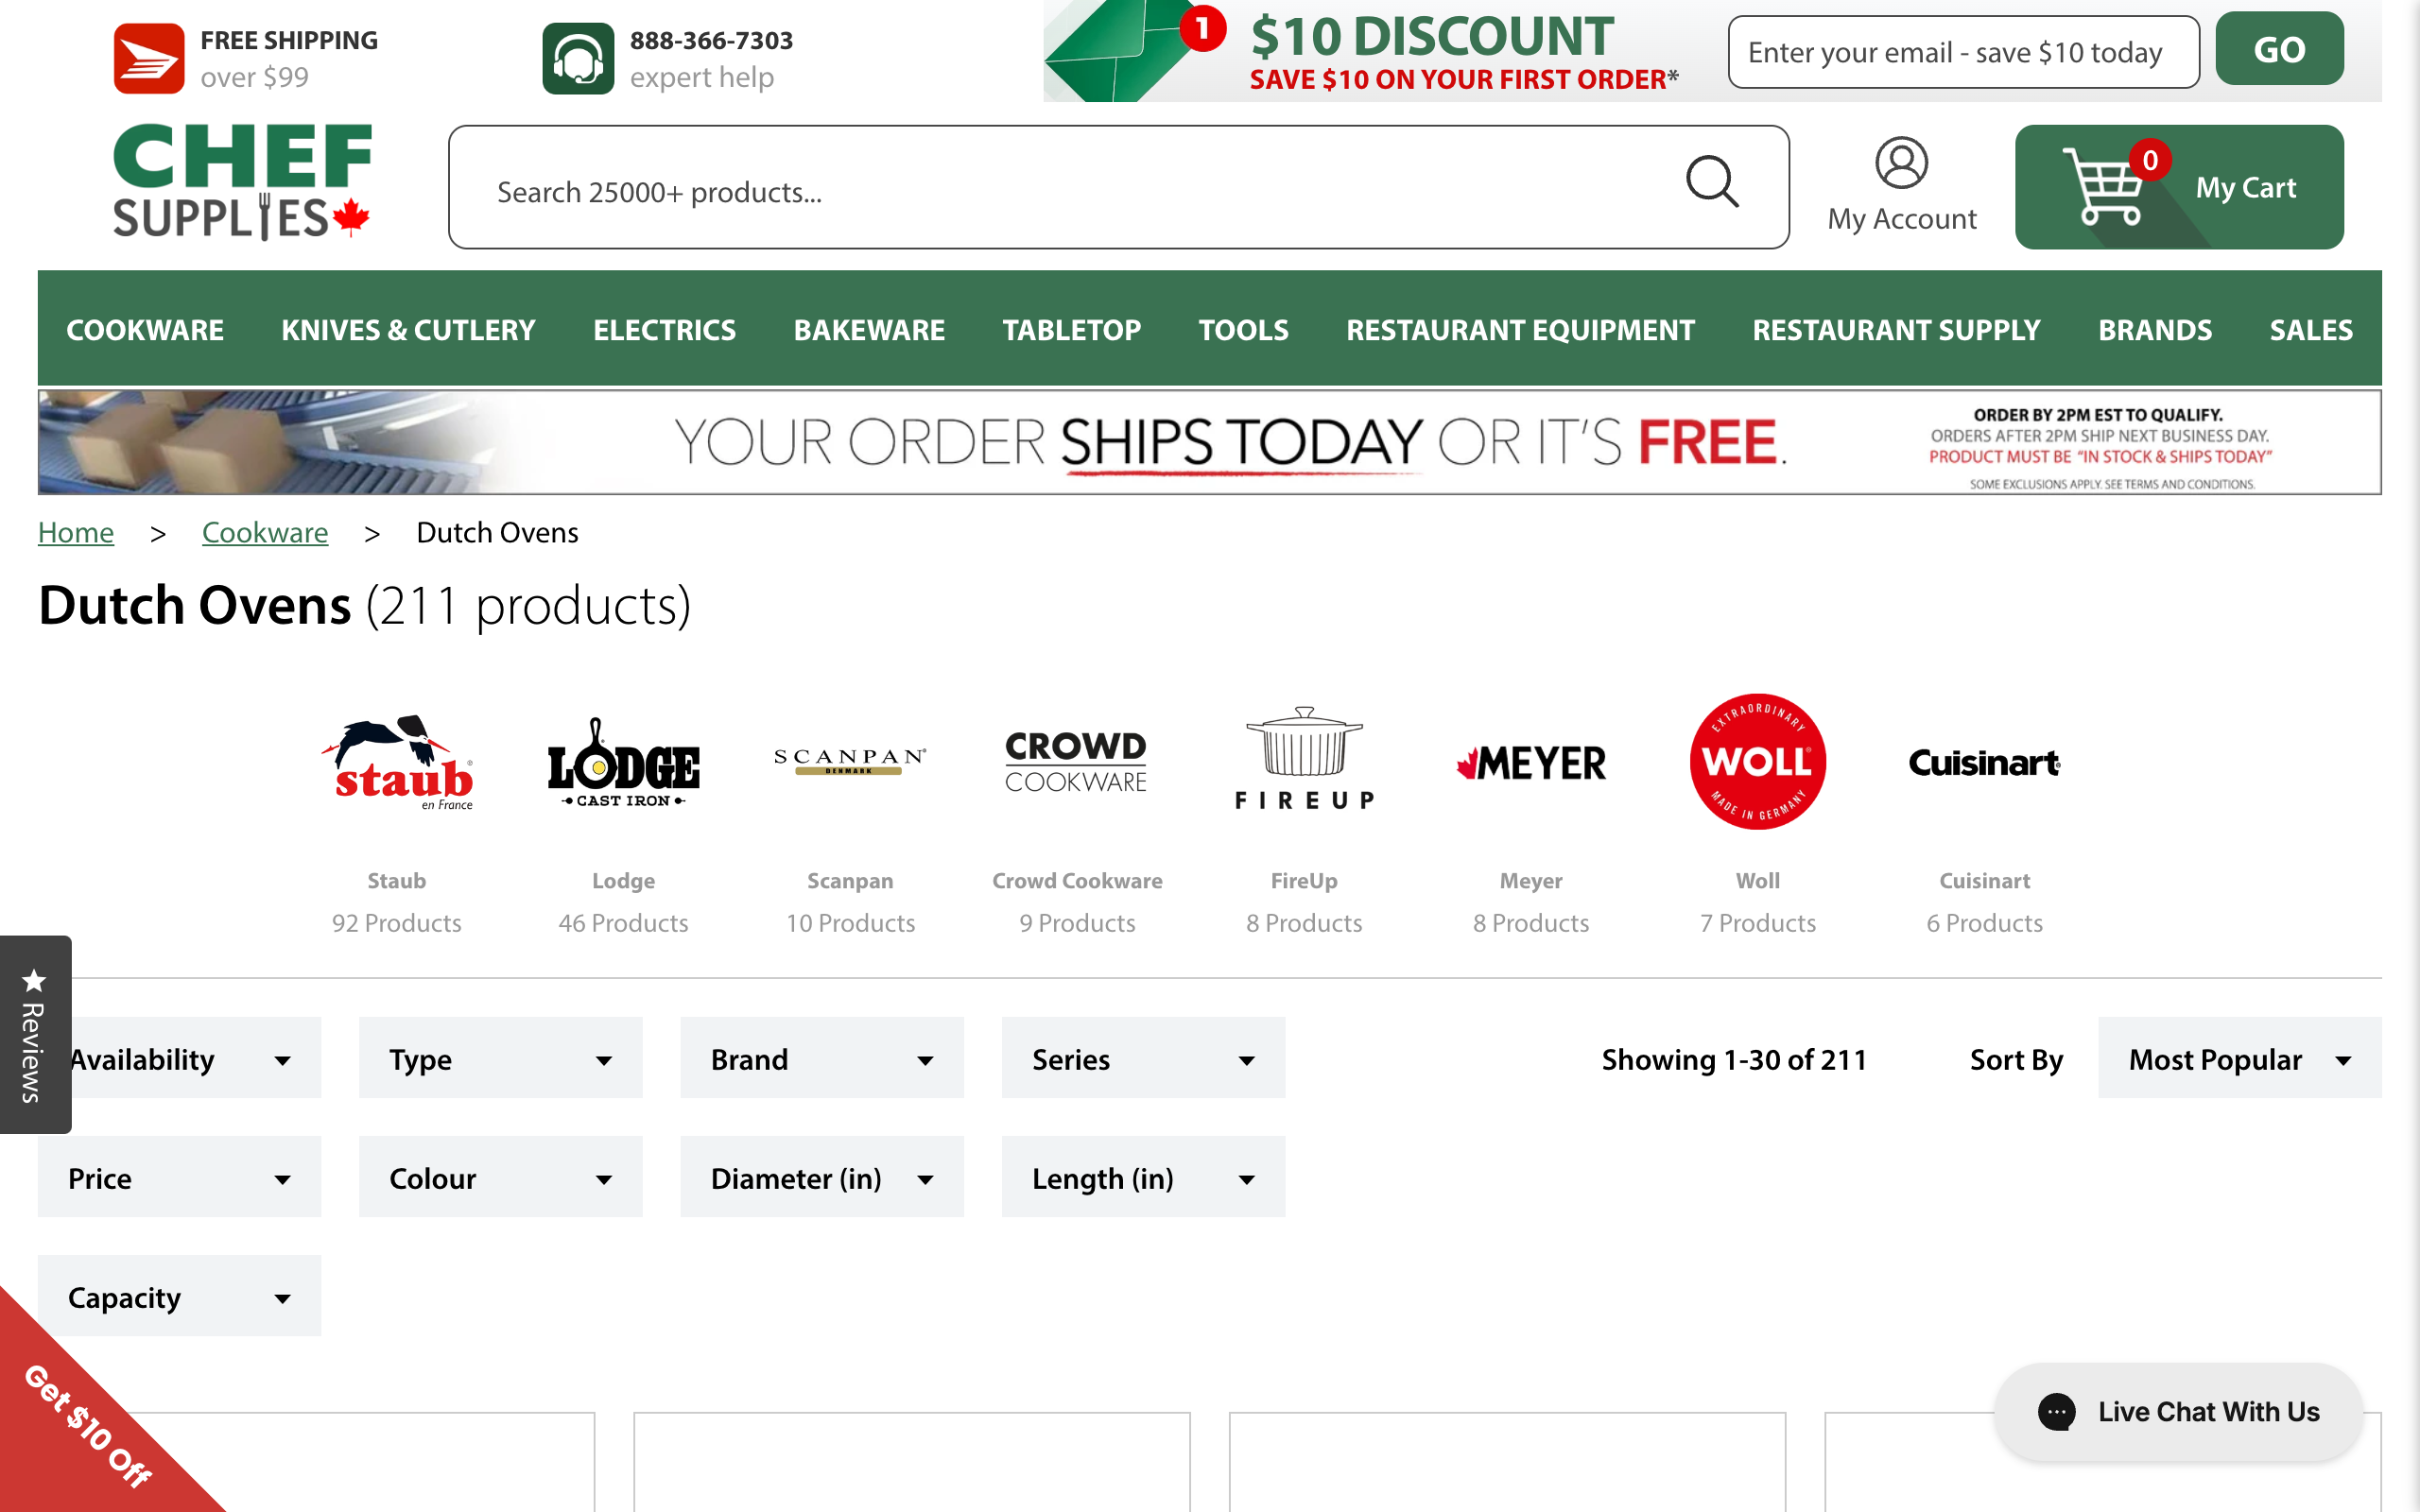Expand the Capacity filter dropdown
The image size is (2420, 1512).
(x=179, y=1296)
